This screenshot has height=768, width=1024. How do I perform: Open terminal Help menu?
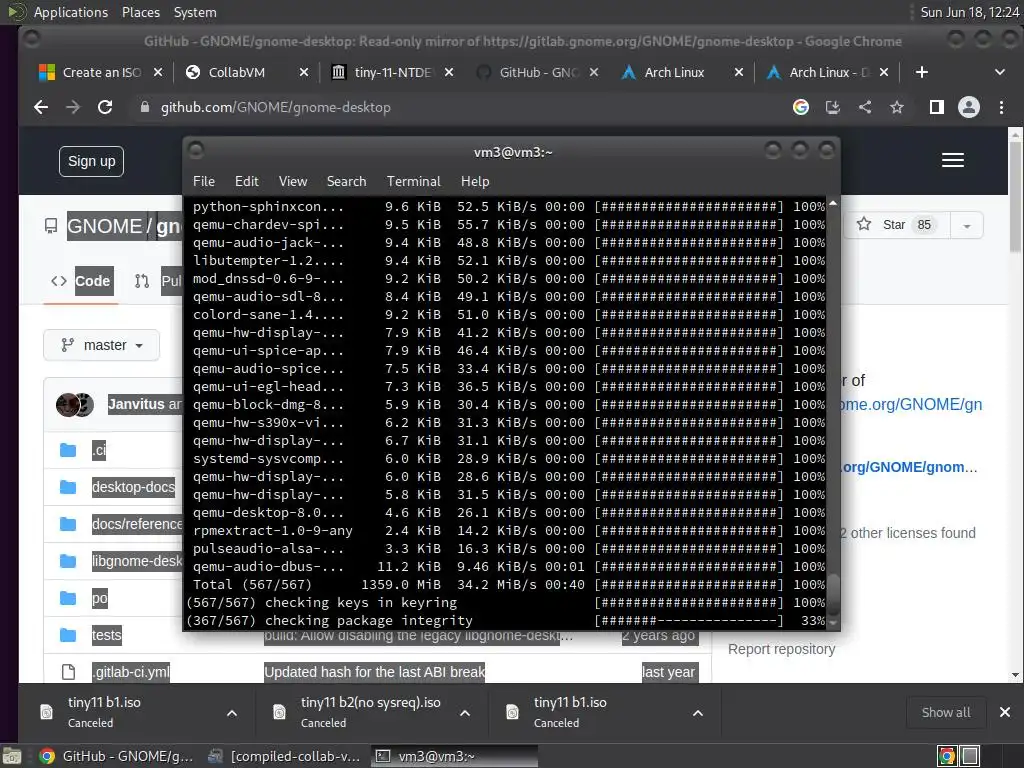(x=475, y=182)
